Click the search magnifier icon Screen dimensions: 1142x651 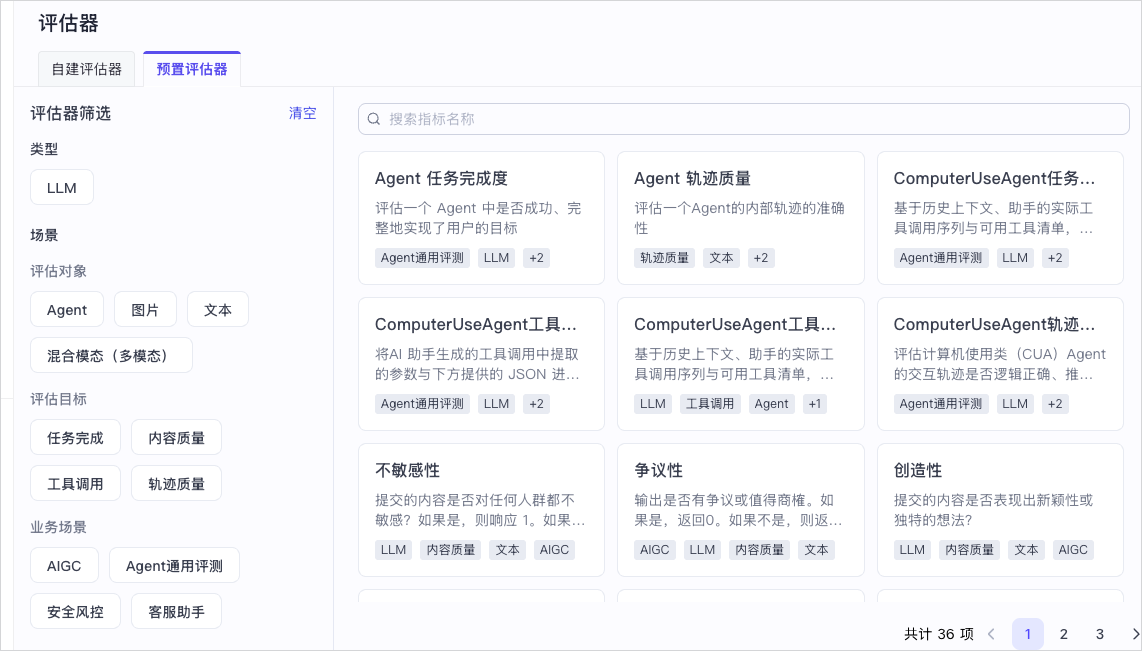point(374,119)
